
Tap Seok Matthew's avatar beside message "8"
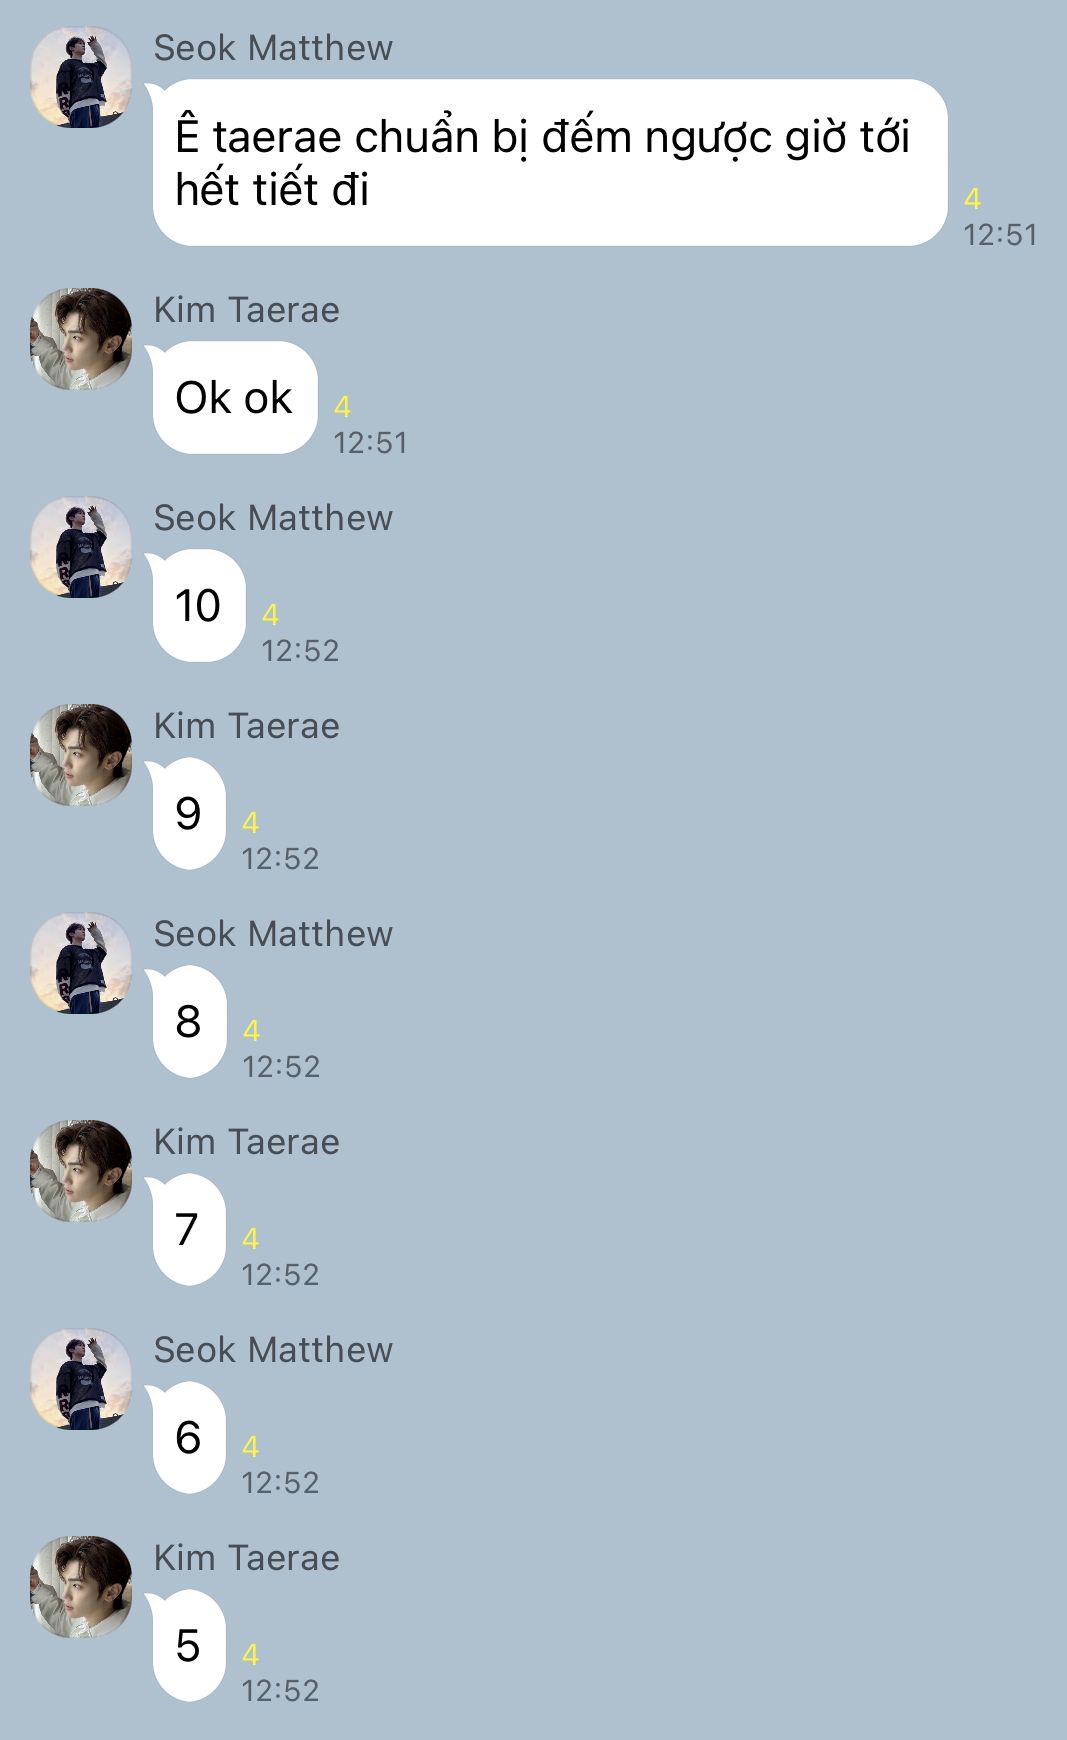coord(81,963)
